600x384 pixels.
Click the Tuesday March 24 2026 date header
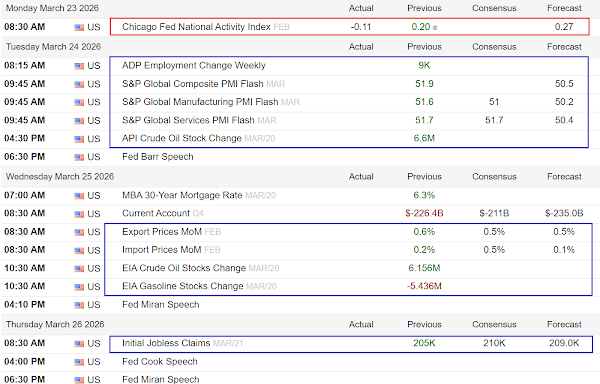53,47
